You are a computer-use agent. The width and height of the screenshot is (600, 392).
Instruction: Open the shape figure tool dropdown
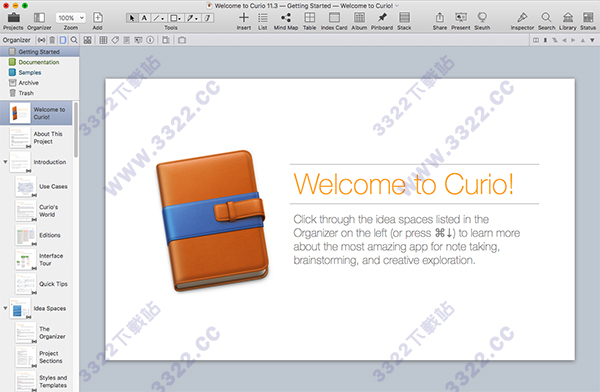tap(175, 18)
